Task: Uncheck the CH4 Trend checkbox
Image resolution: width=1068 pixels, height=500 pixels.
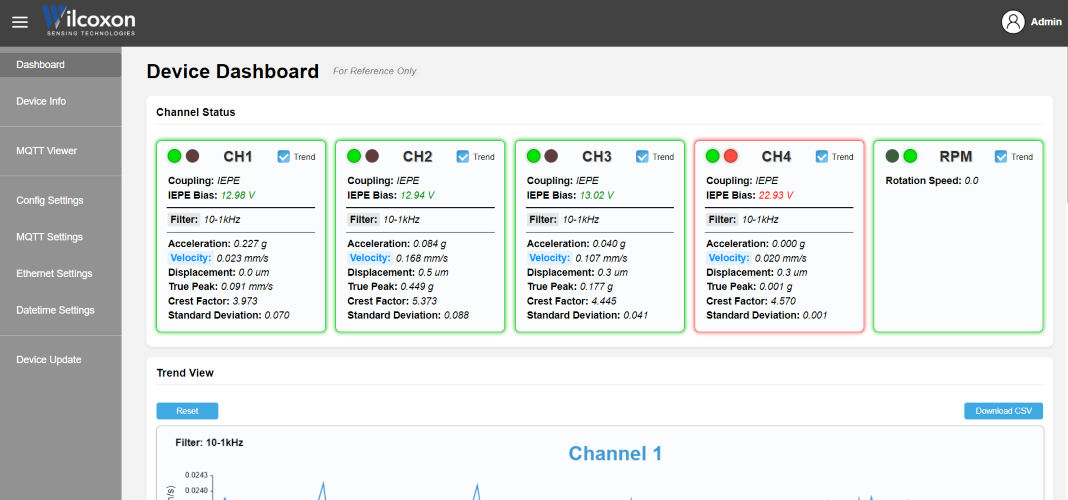Action: (822, 157)
